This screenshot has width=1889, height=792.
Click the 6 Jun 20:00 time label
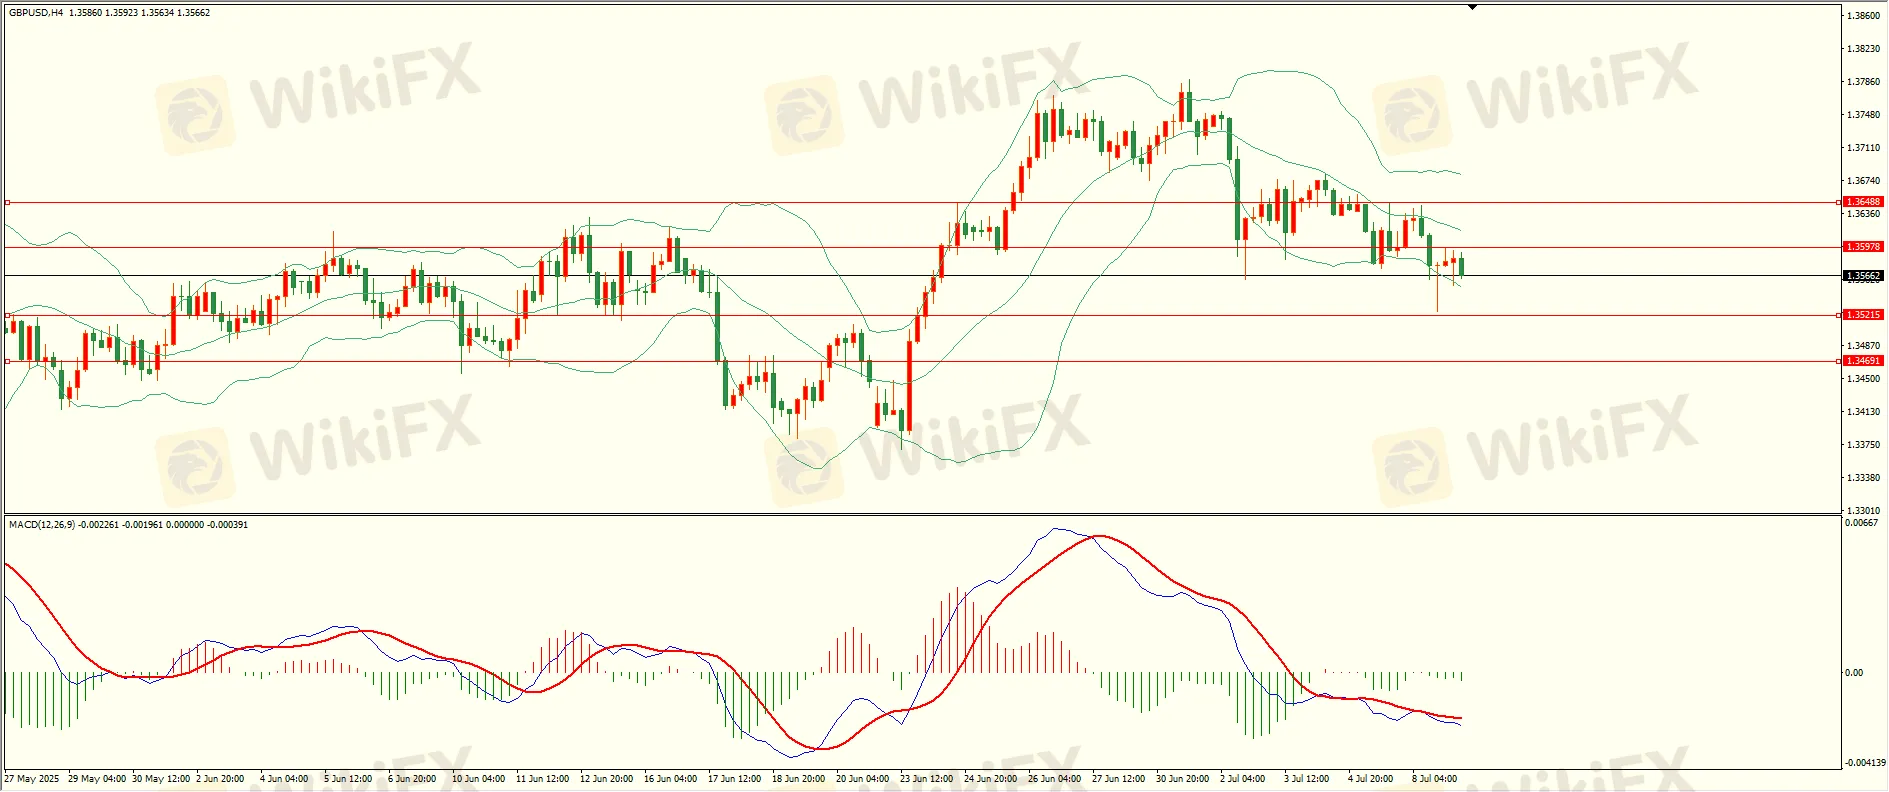(412, 779)
